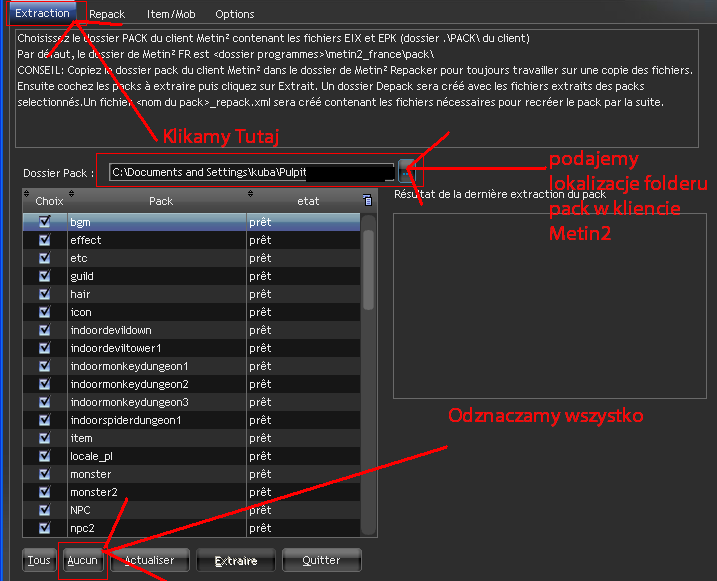Select the guild pack name

pos(82,276)
